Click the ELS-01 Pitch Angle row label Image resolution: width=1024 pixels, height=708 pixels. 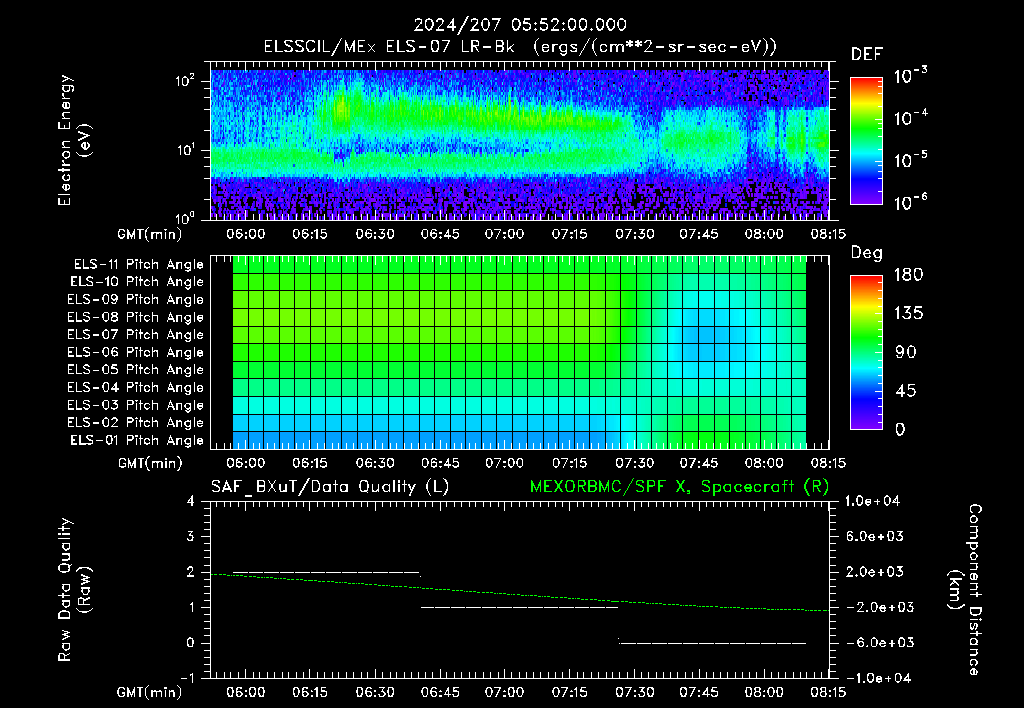pyautogui.click(x=136, y=440)
